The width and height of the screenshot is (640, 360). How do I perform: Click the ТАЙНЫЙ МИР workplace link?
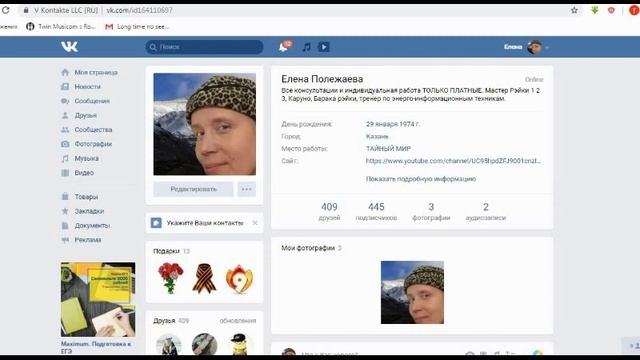click(x=388, y=149)
